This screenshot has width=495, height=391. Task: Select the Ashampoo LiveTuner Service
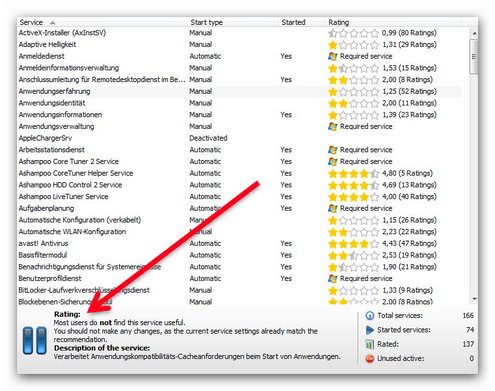click(63, 197)
